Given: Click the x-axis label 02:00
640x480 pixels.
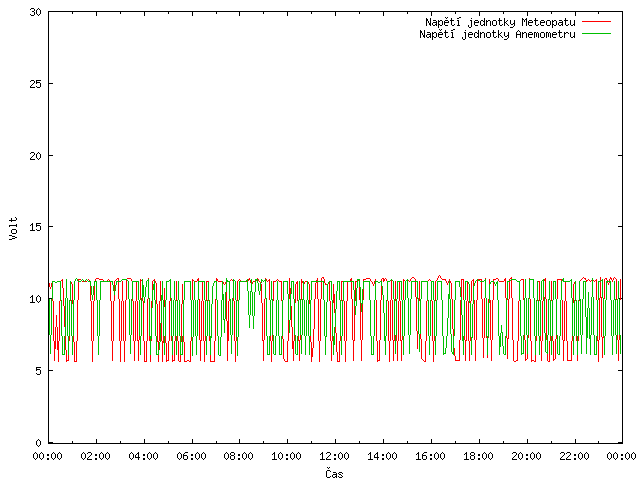Looking at the screenshot, I should tap(96, 456).
